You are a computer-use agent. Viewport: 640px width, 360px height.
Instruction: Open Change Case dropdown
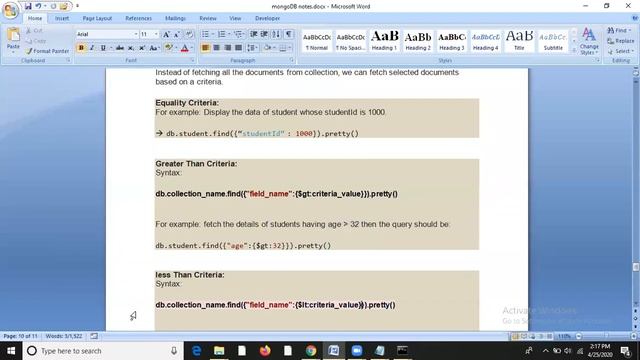pos(154,48)
